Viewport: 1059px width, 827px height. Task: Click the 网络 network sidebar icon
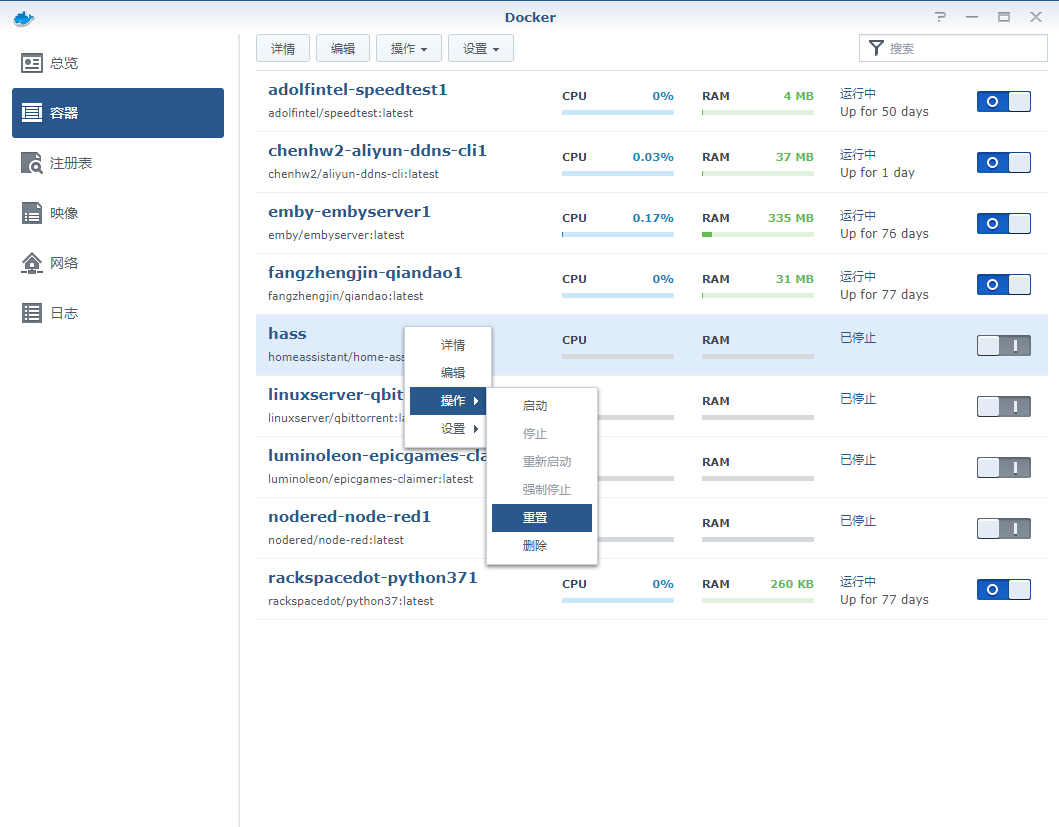click(32, 263)
